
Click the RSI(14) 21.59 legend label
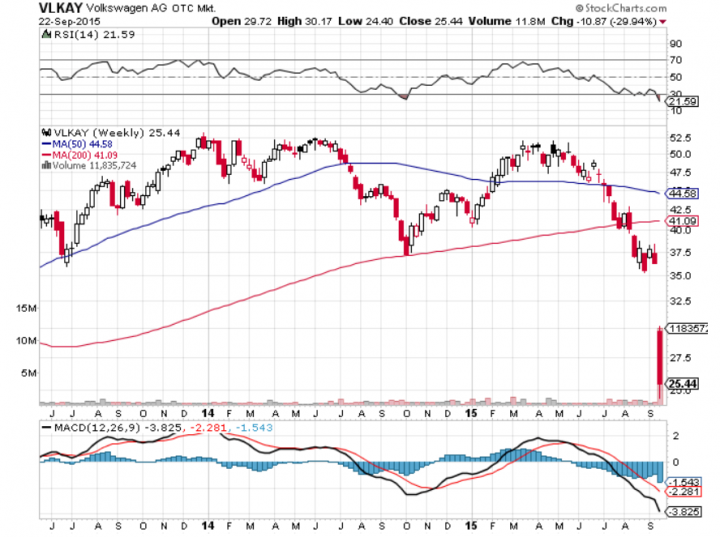coord(94,34)
